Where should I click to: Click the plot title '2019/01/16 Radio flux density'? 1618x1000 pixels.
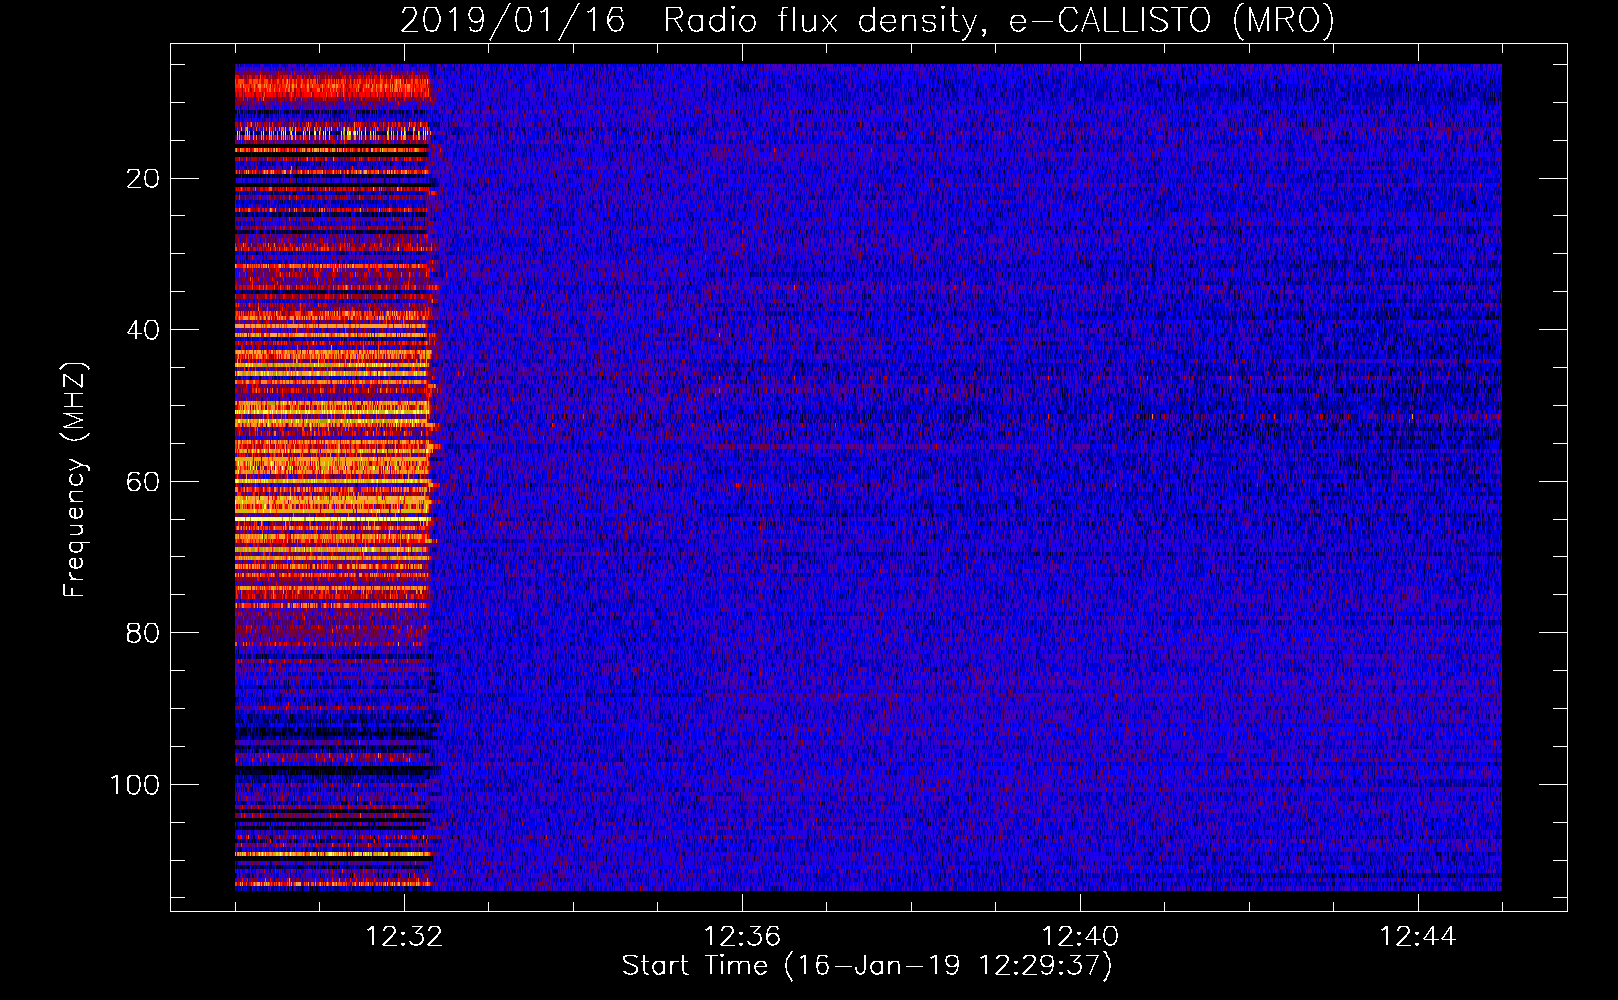tap(868, 20)
